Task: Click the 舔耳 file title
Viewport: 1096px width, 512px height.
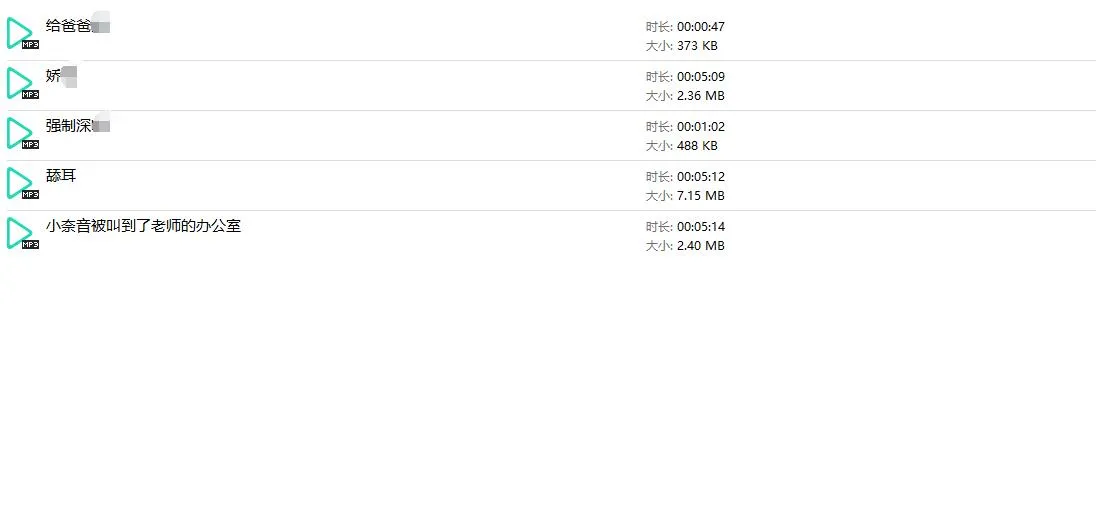Action: (x=61, y=176)
